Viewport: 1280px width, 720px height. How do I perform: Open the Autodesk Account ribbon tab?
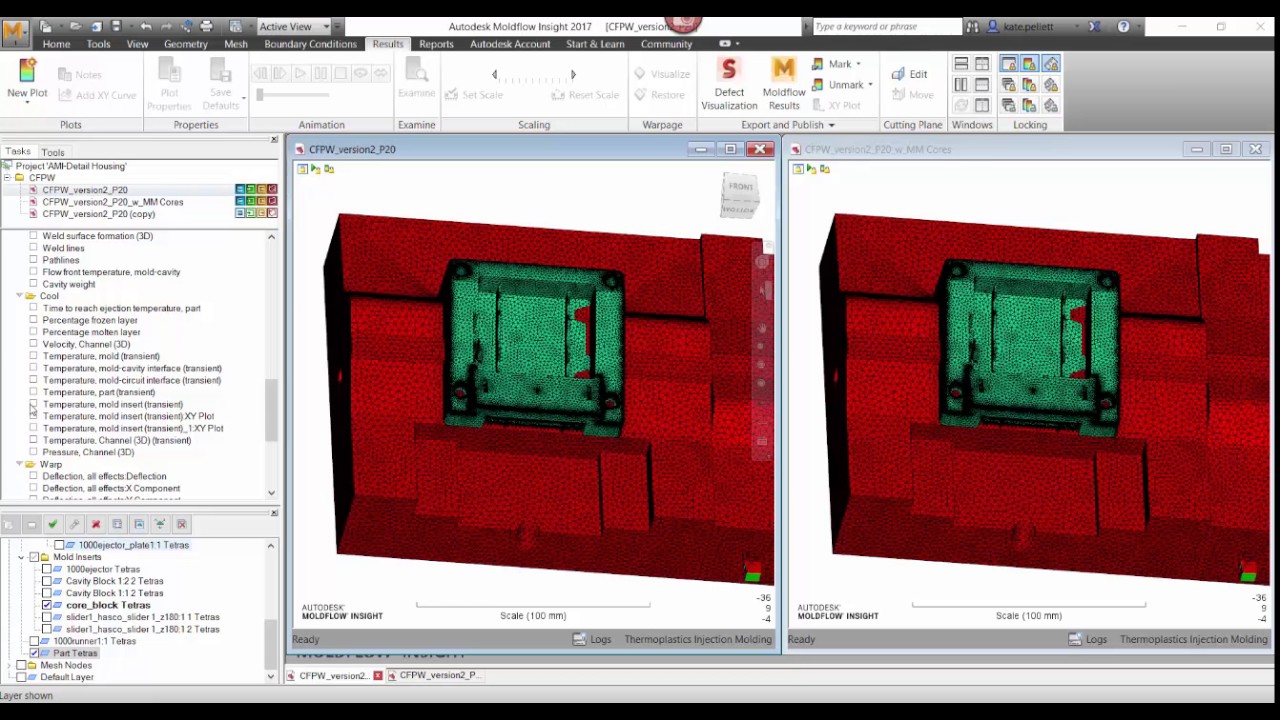click(x=510, y=44)
